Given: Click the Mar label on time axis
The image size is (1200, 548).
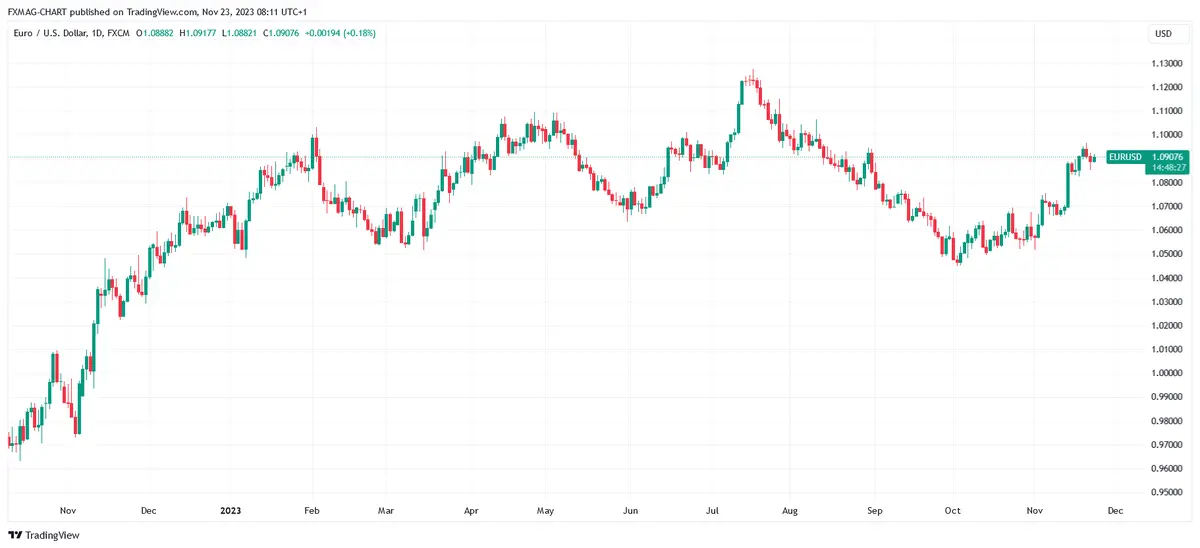Looking at the screenshot, I should pos(386,510).
